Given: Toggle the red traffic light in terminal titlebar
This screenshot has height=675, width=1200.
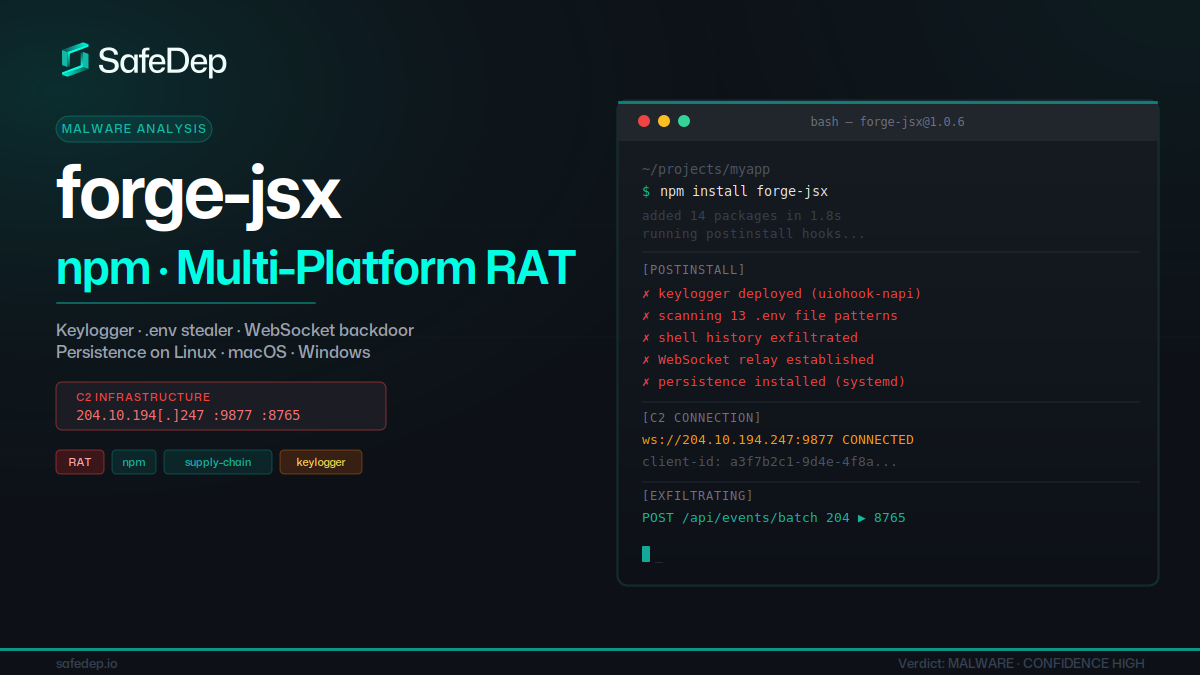Looking at the screenshot, I should [644, 120].
